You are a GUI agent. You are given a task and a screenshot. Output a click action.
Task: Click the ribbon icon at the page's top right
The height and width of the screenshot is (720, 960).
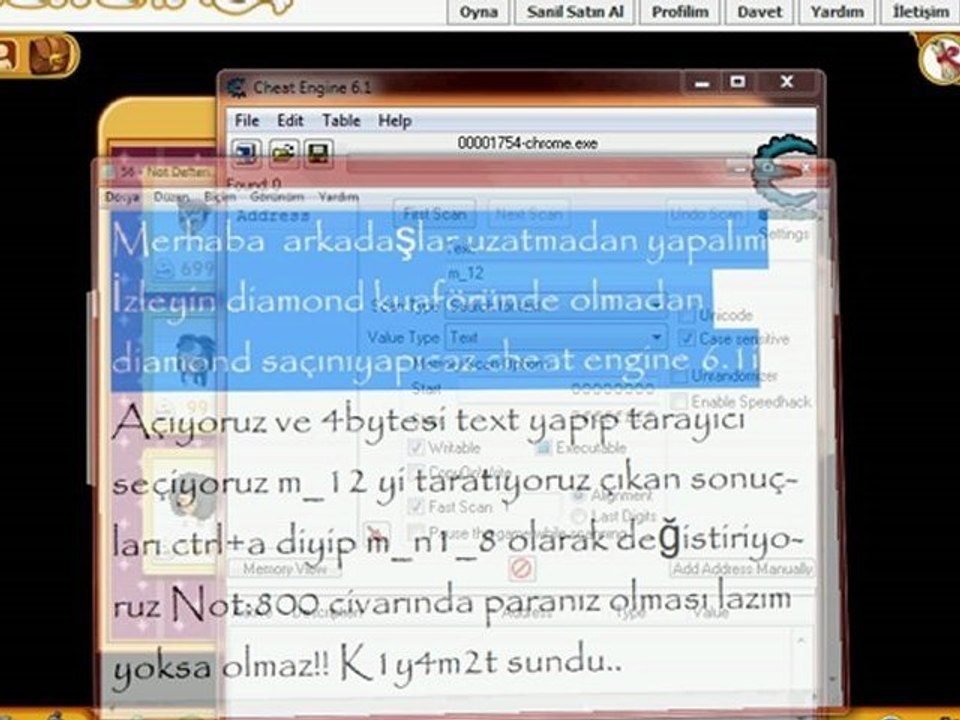[942, 58]
